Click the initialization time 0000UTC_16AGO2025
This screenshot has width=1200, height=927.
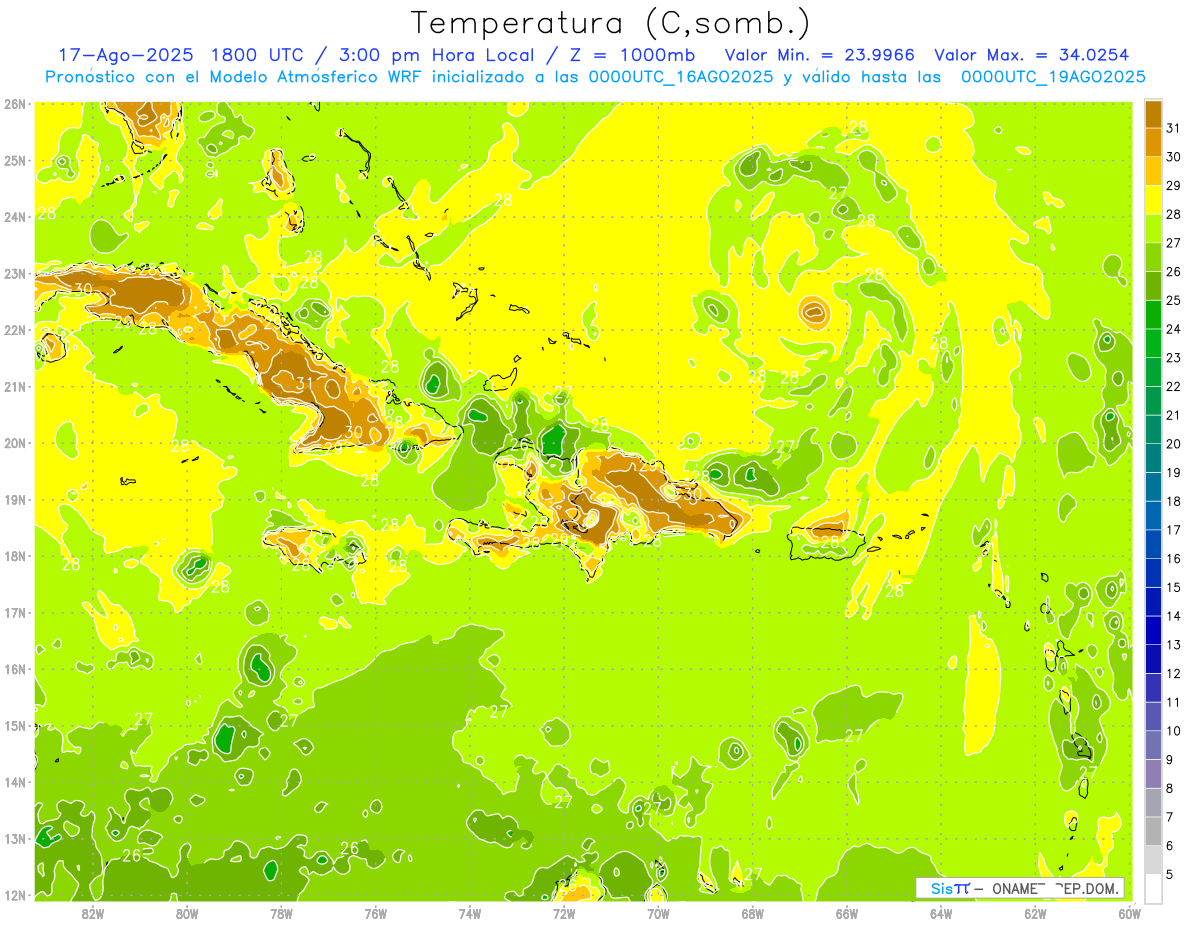point(681,77)
